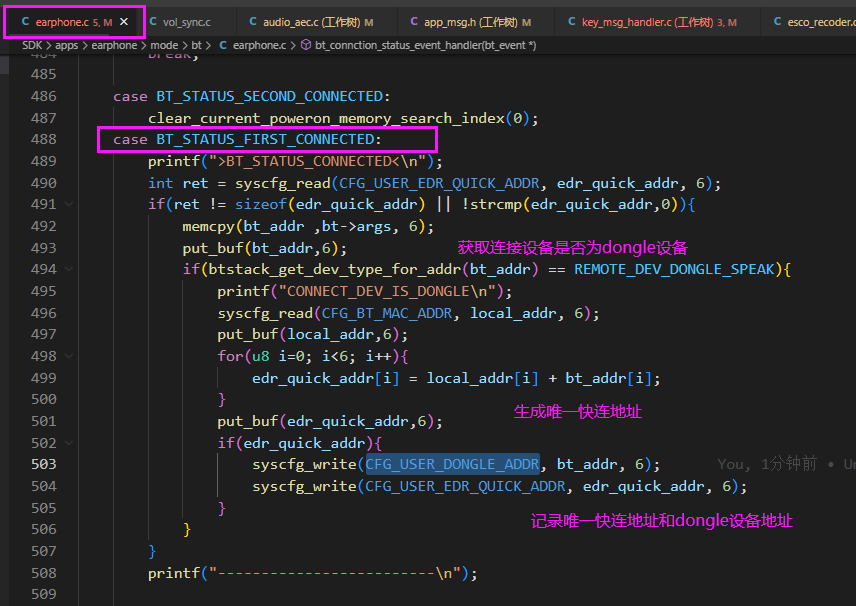
Task: Click the int keyword on line 490
Action: point(160,183)
